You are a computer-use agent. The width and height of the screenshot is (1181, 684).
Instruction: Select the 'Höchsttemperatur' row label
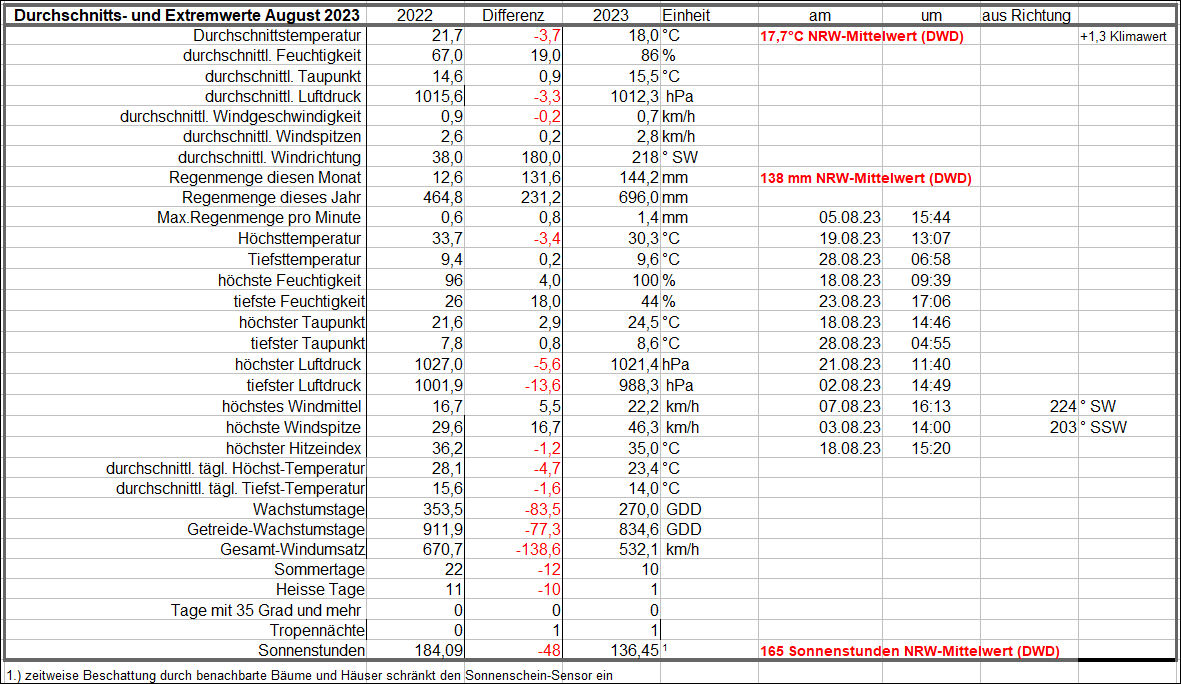tap(300, 239)
